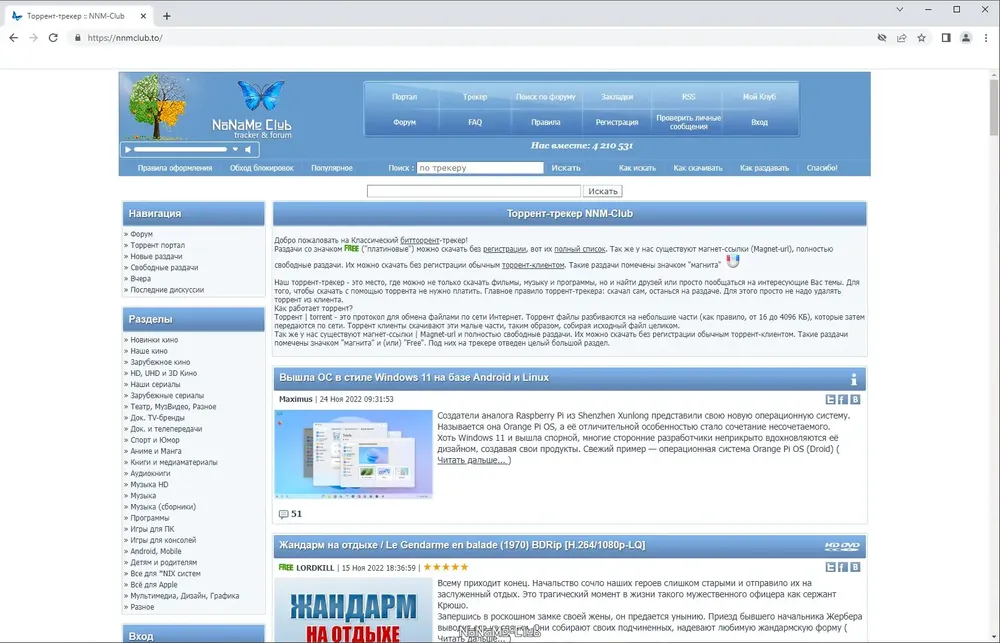Screen dimensions: 1000x643
Task: Click Читать дальше on Orange Pi OS post
Action: (472, 460)
